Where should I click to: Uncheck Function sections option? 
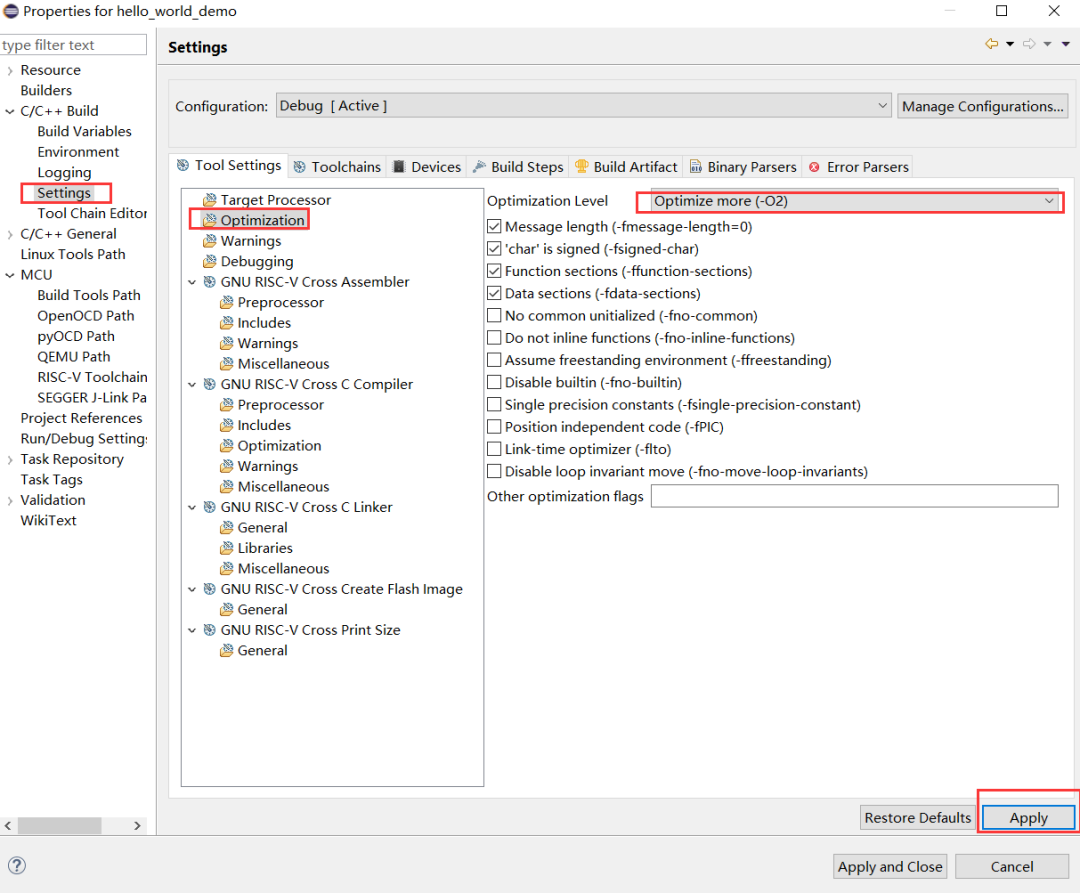click(494, 271)
